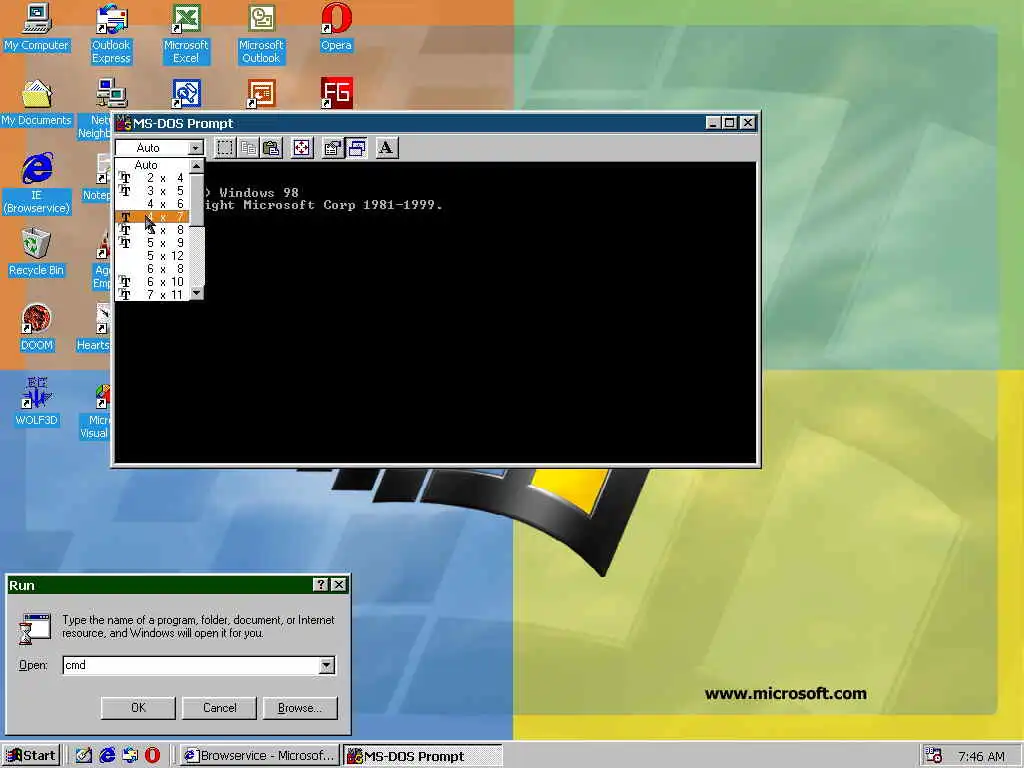Image resolution: width=1024 pixels, height=768 pixels.
Task: Click MS-DOS Prompt taskbar button
Action: pos(423,756)
